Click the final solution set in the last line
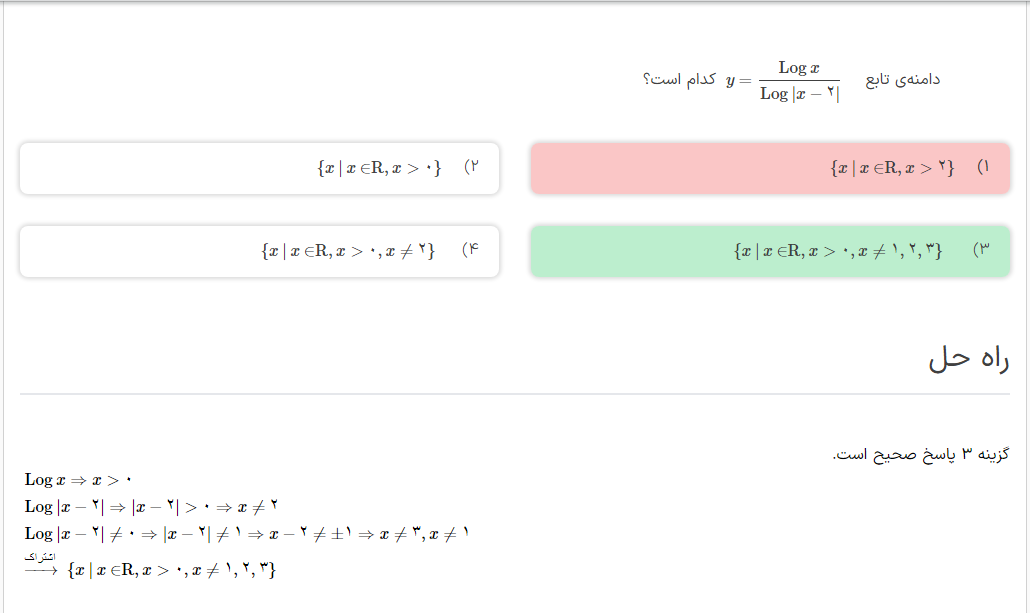This screenshot has height=613, width=1030. [170, 571]
